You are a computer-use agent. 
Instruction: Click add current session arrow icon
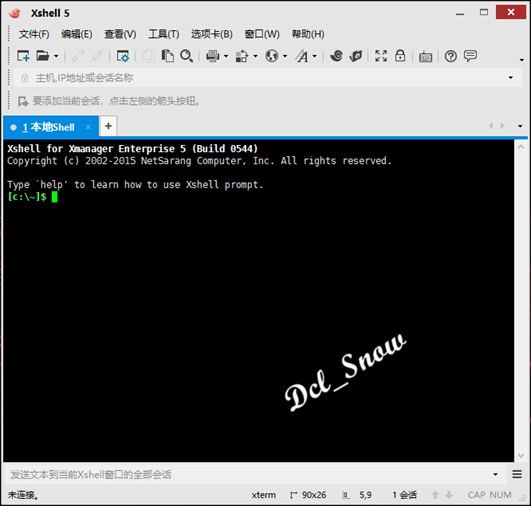coord(23,101)
